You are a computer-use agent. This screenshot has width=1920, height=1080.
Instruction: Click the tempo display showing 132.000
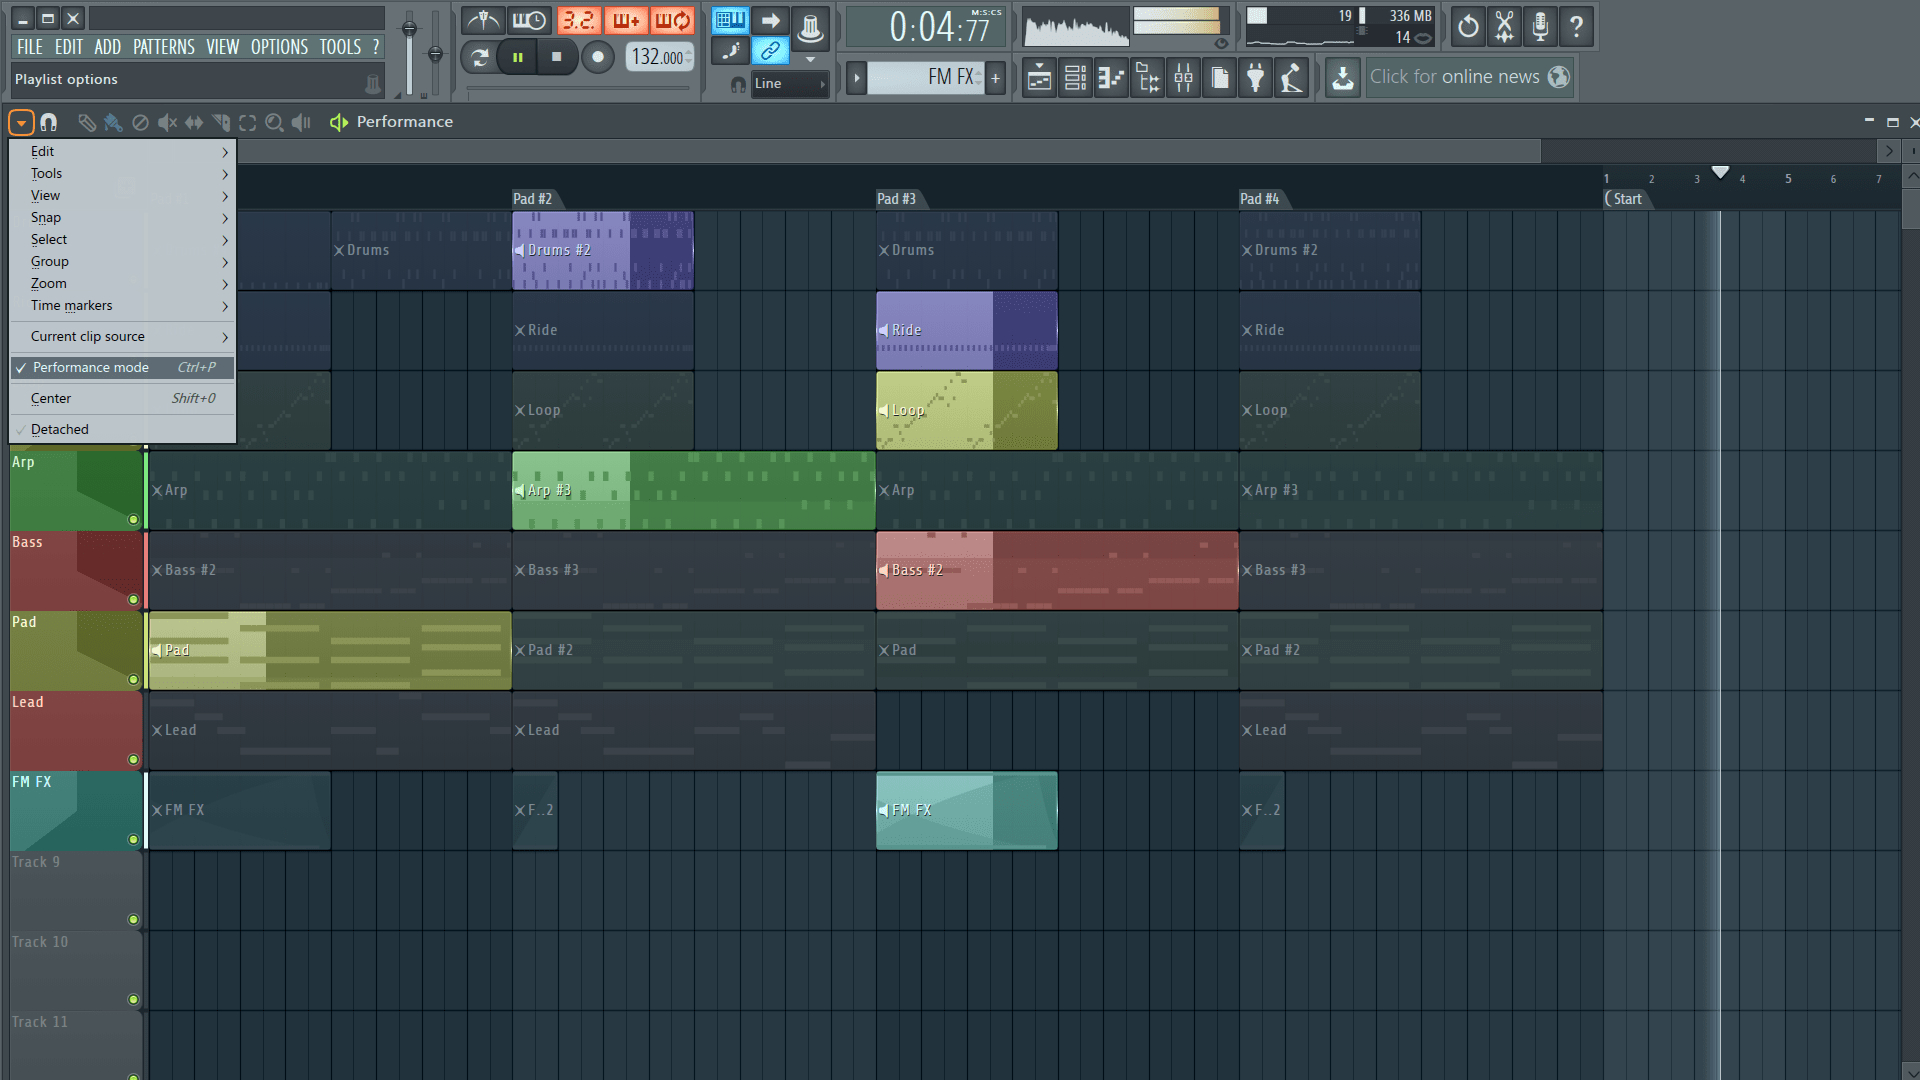(657, 57)
